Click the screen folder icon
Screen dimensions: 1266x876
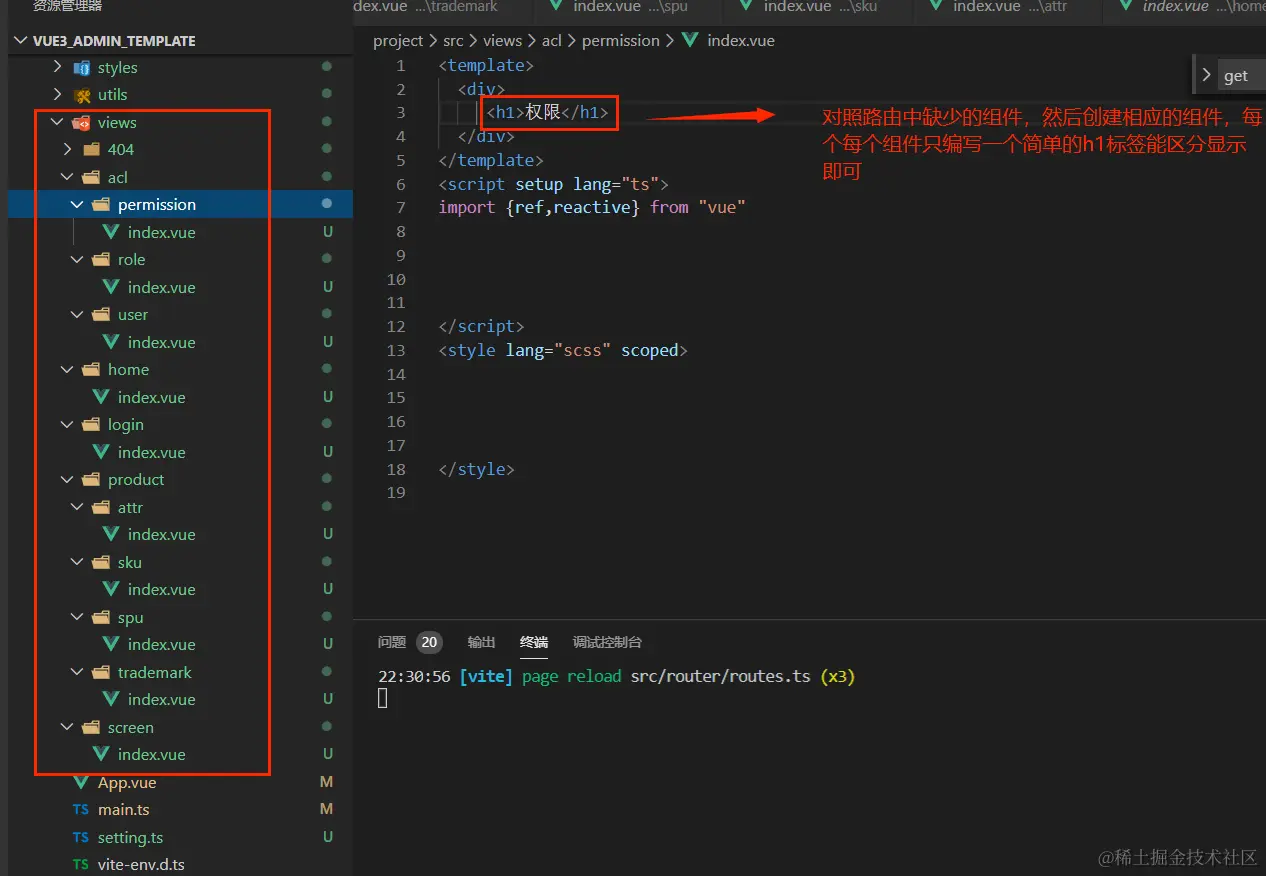[92, 727]
